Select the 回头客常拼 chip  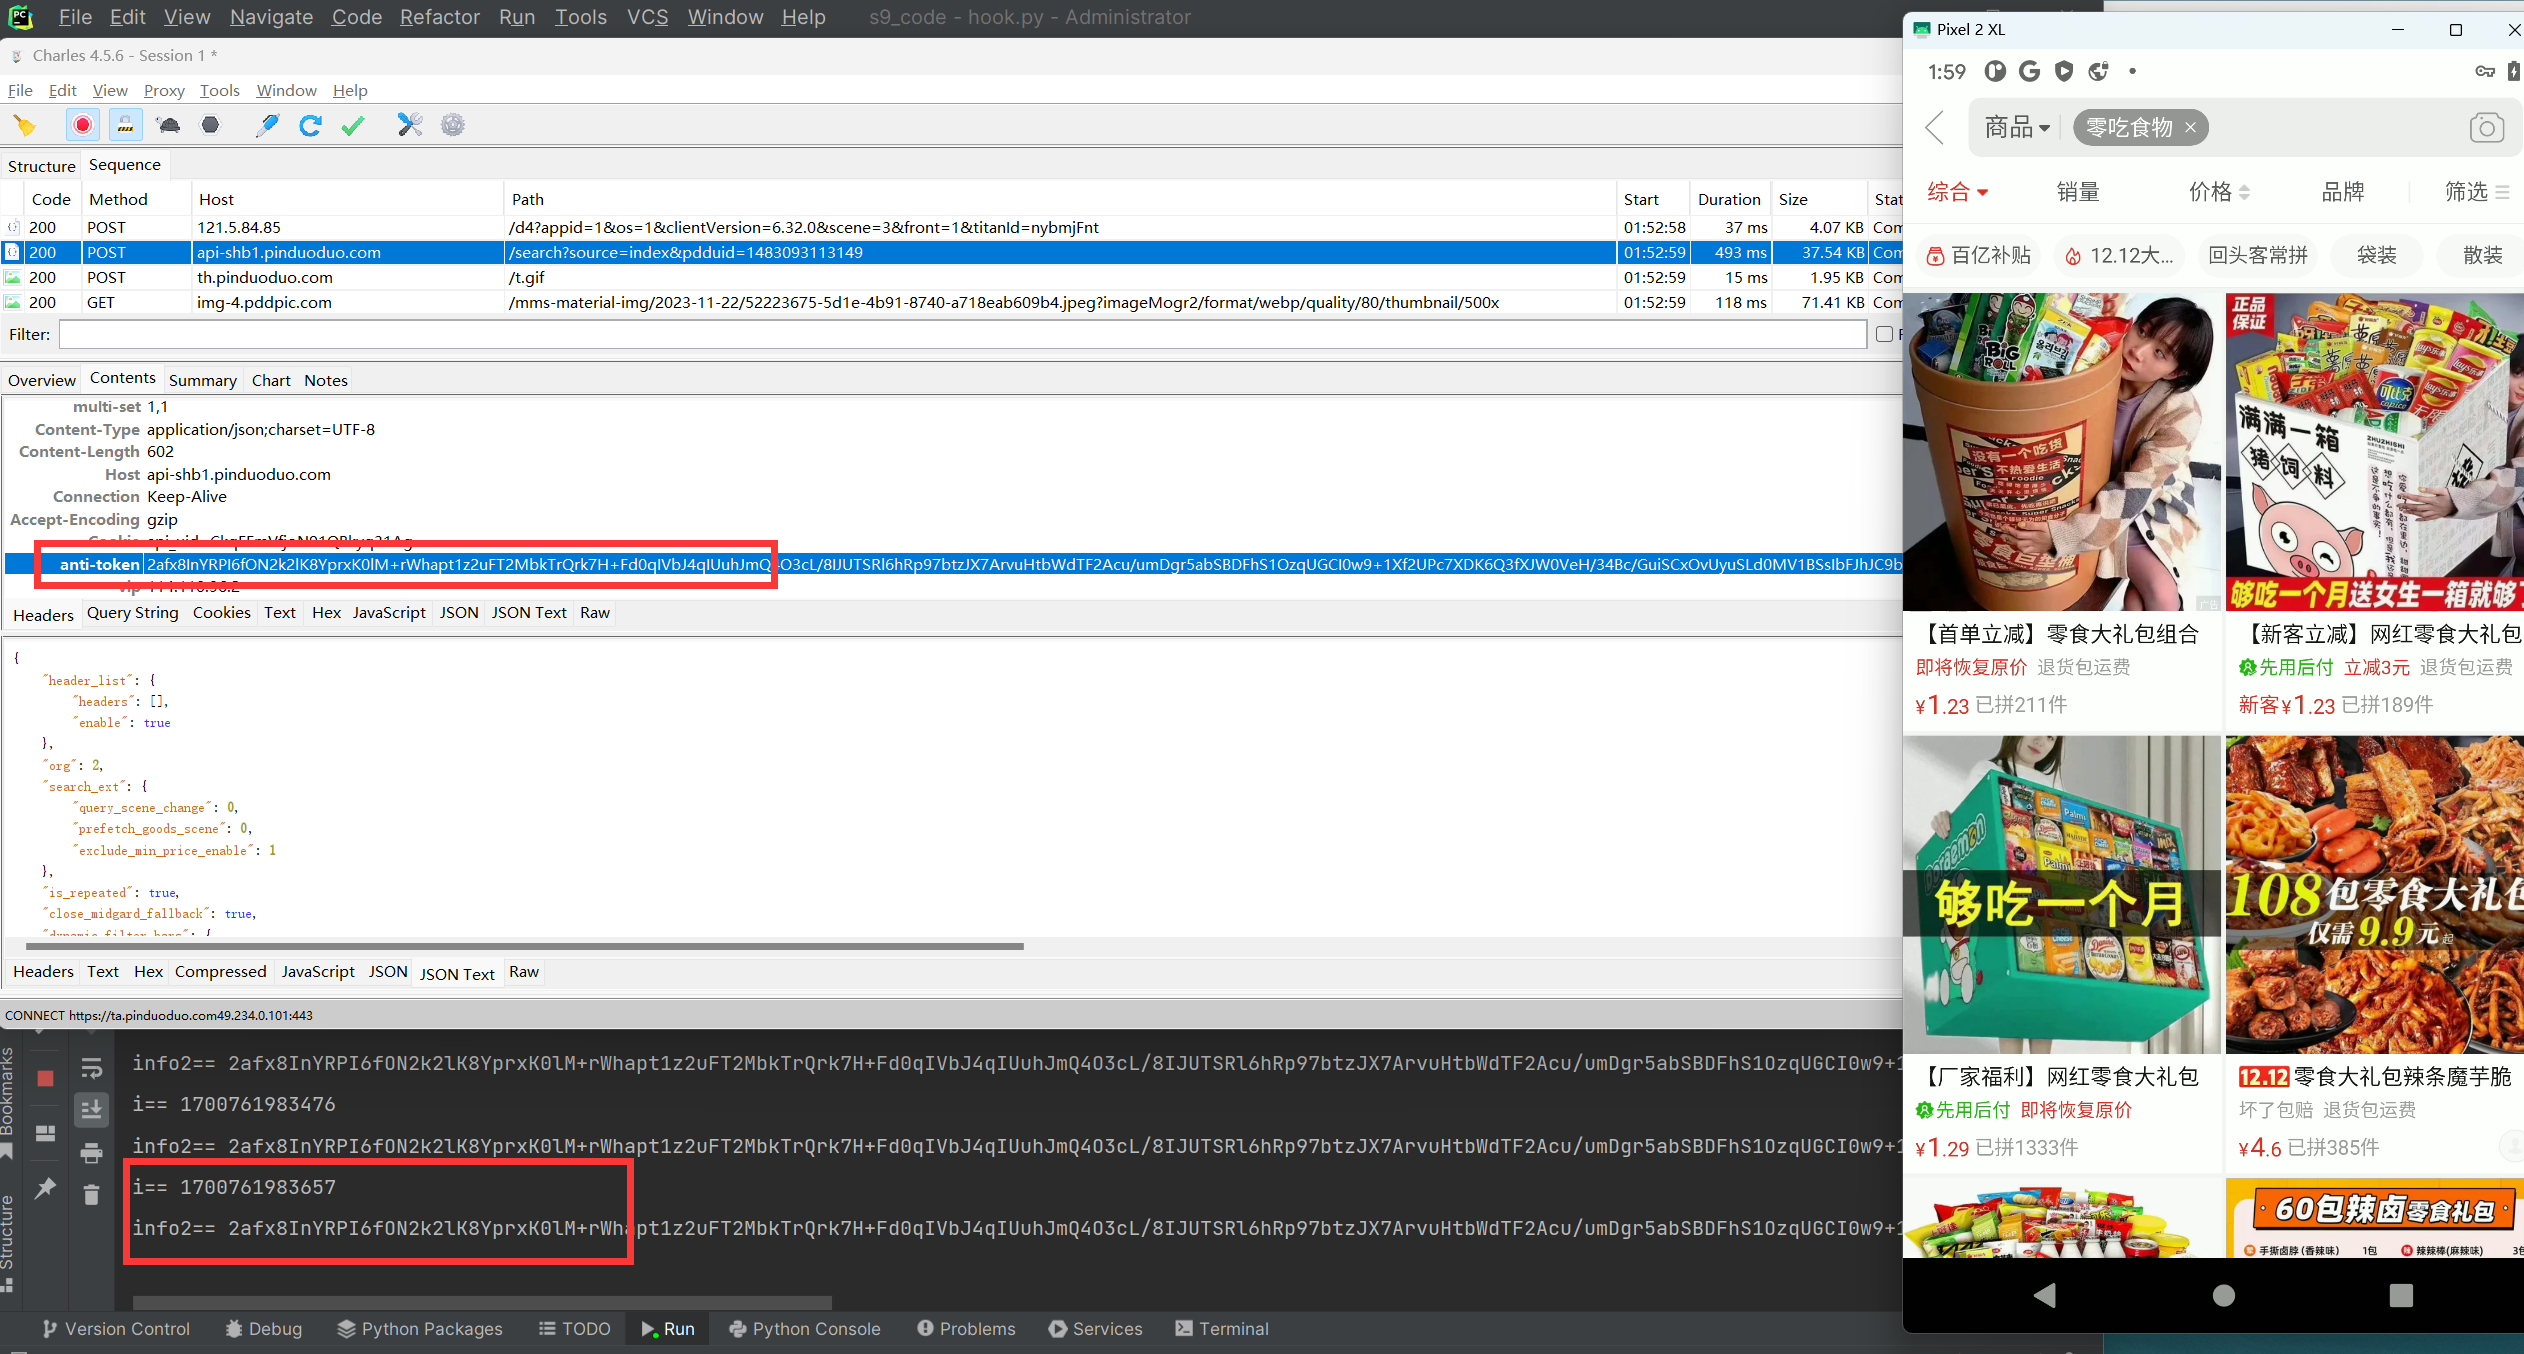click(x=2257, y=256)
